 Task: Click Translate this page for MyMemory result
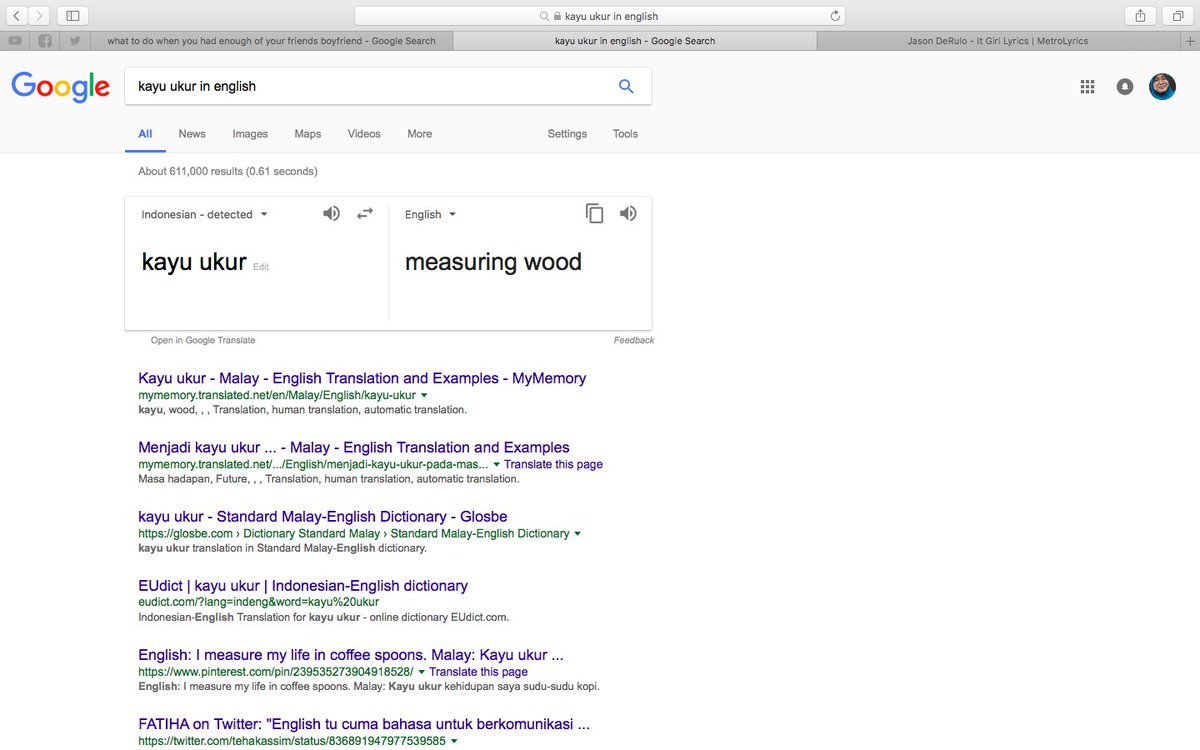(x=553, y=465)
